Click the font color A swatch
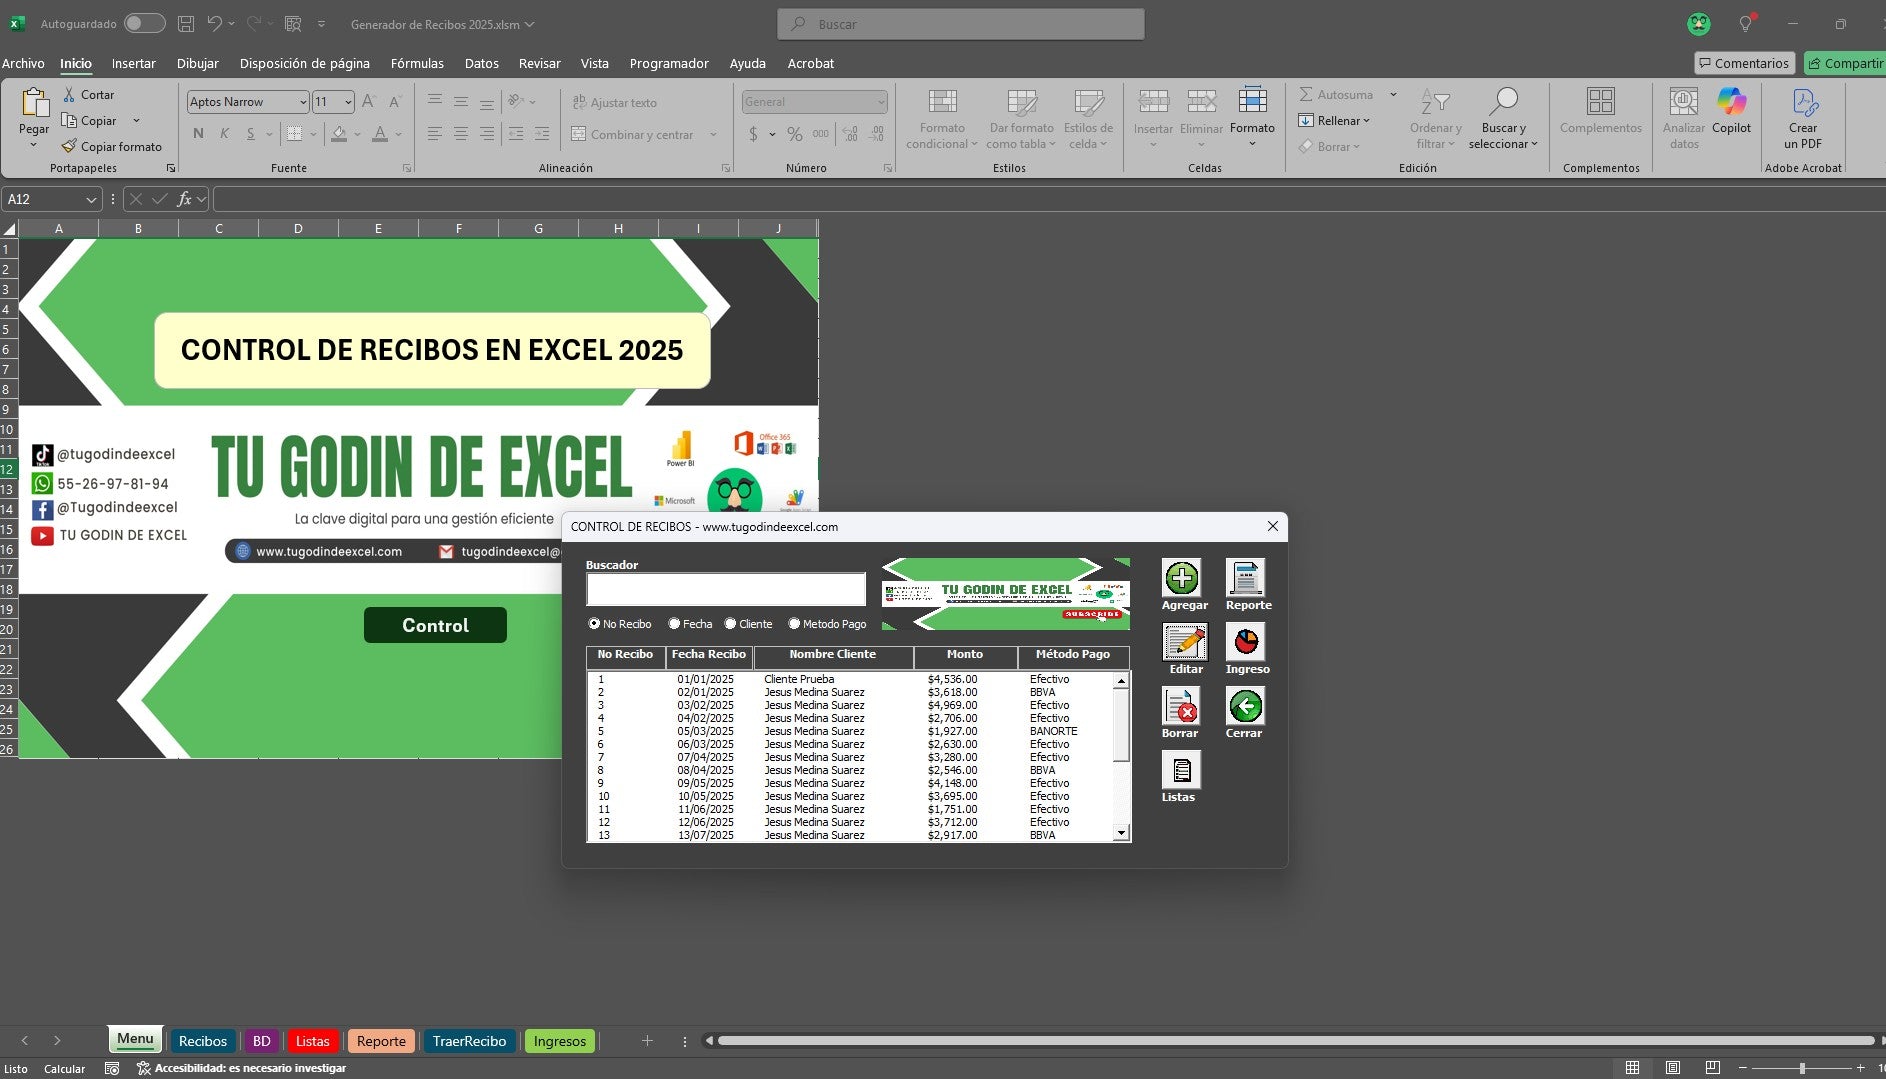 pos(380,134)
